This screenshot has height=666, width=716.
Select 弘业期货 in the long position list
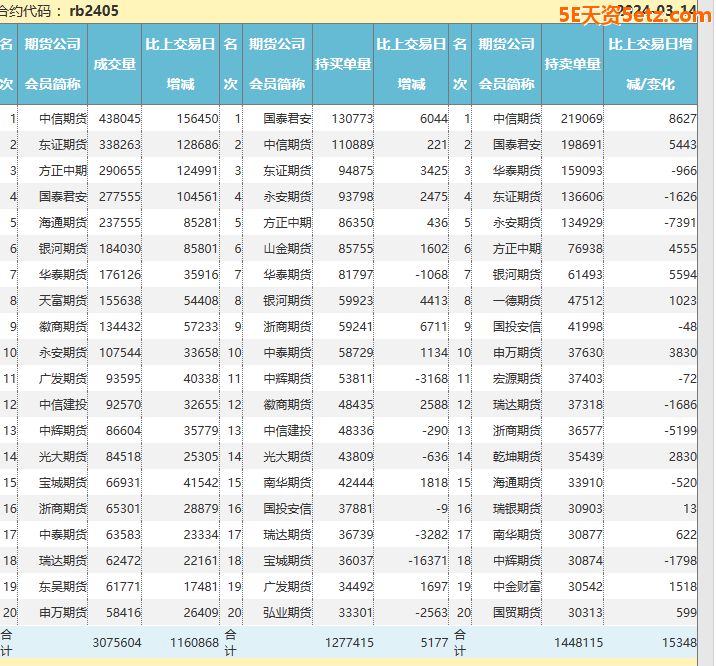point(287,613)
